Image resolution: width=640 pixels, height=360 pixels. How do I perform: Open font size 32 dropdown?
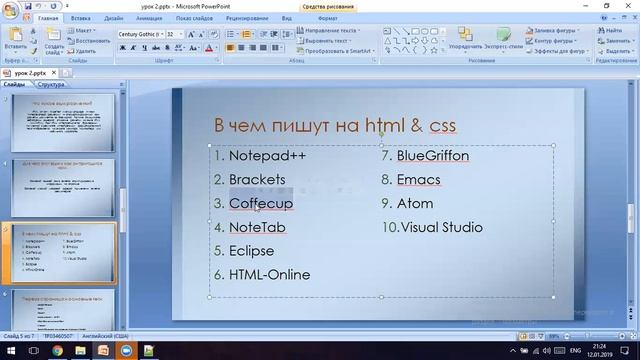[x=181, y=34]
